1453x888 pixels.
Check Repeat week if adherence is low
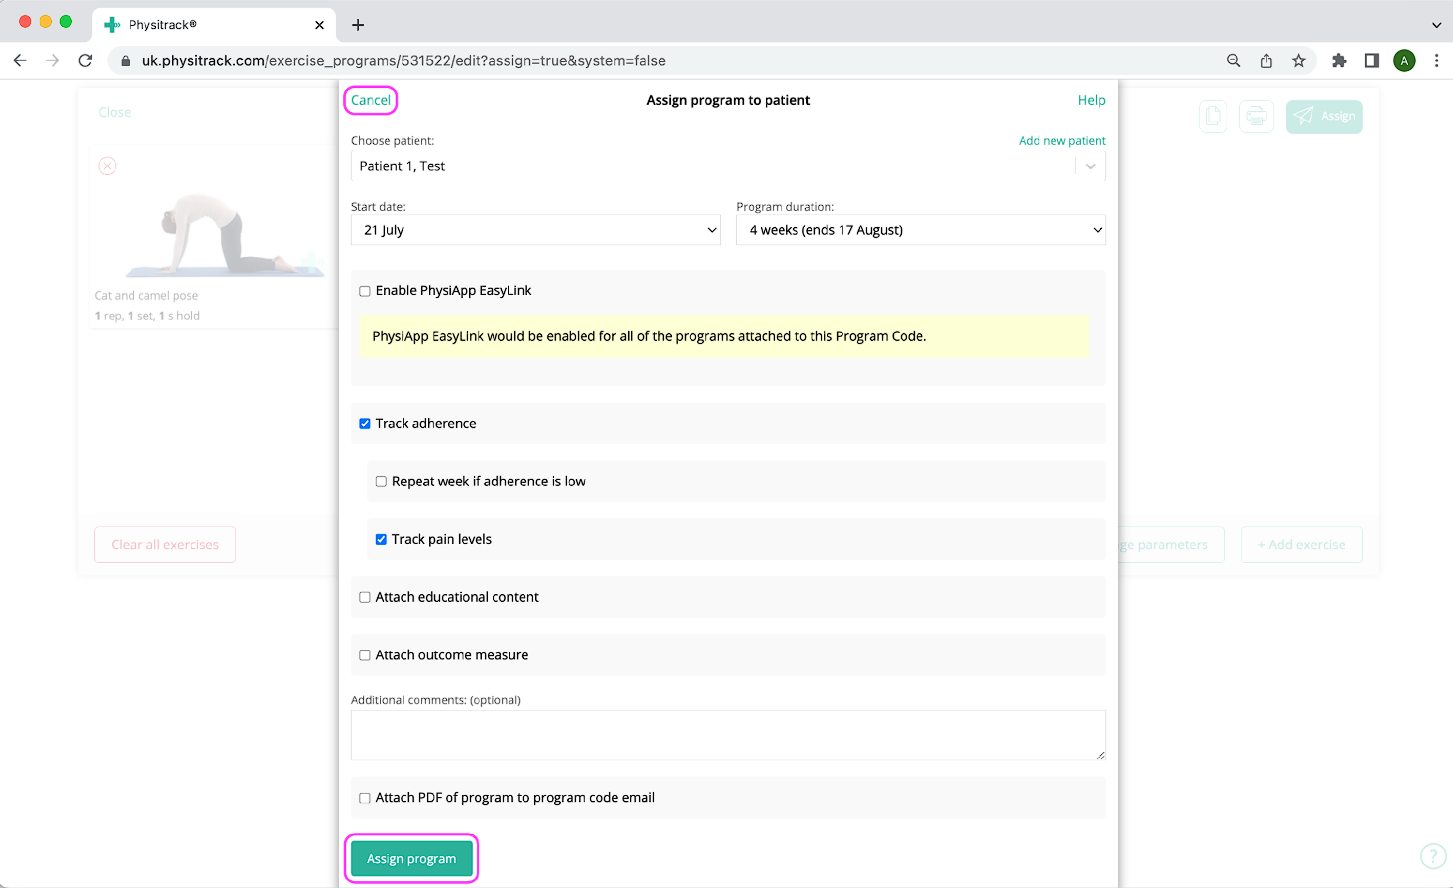(381, 482)
